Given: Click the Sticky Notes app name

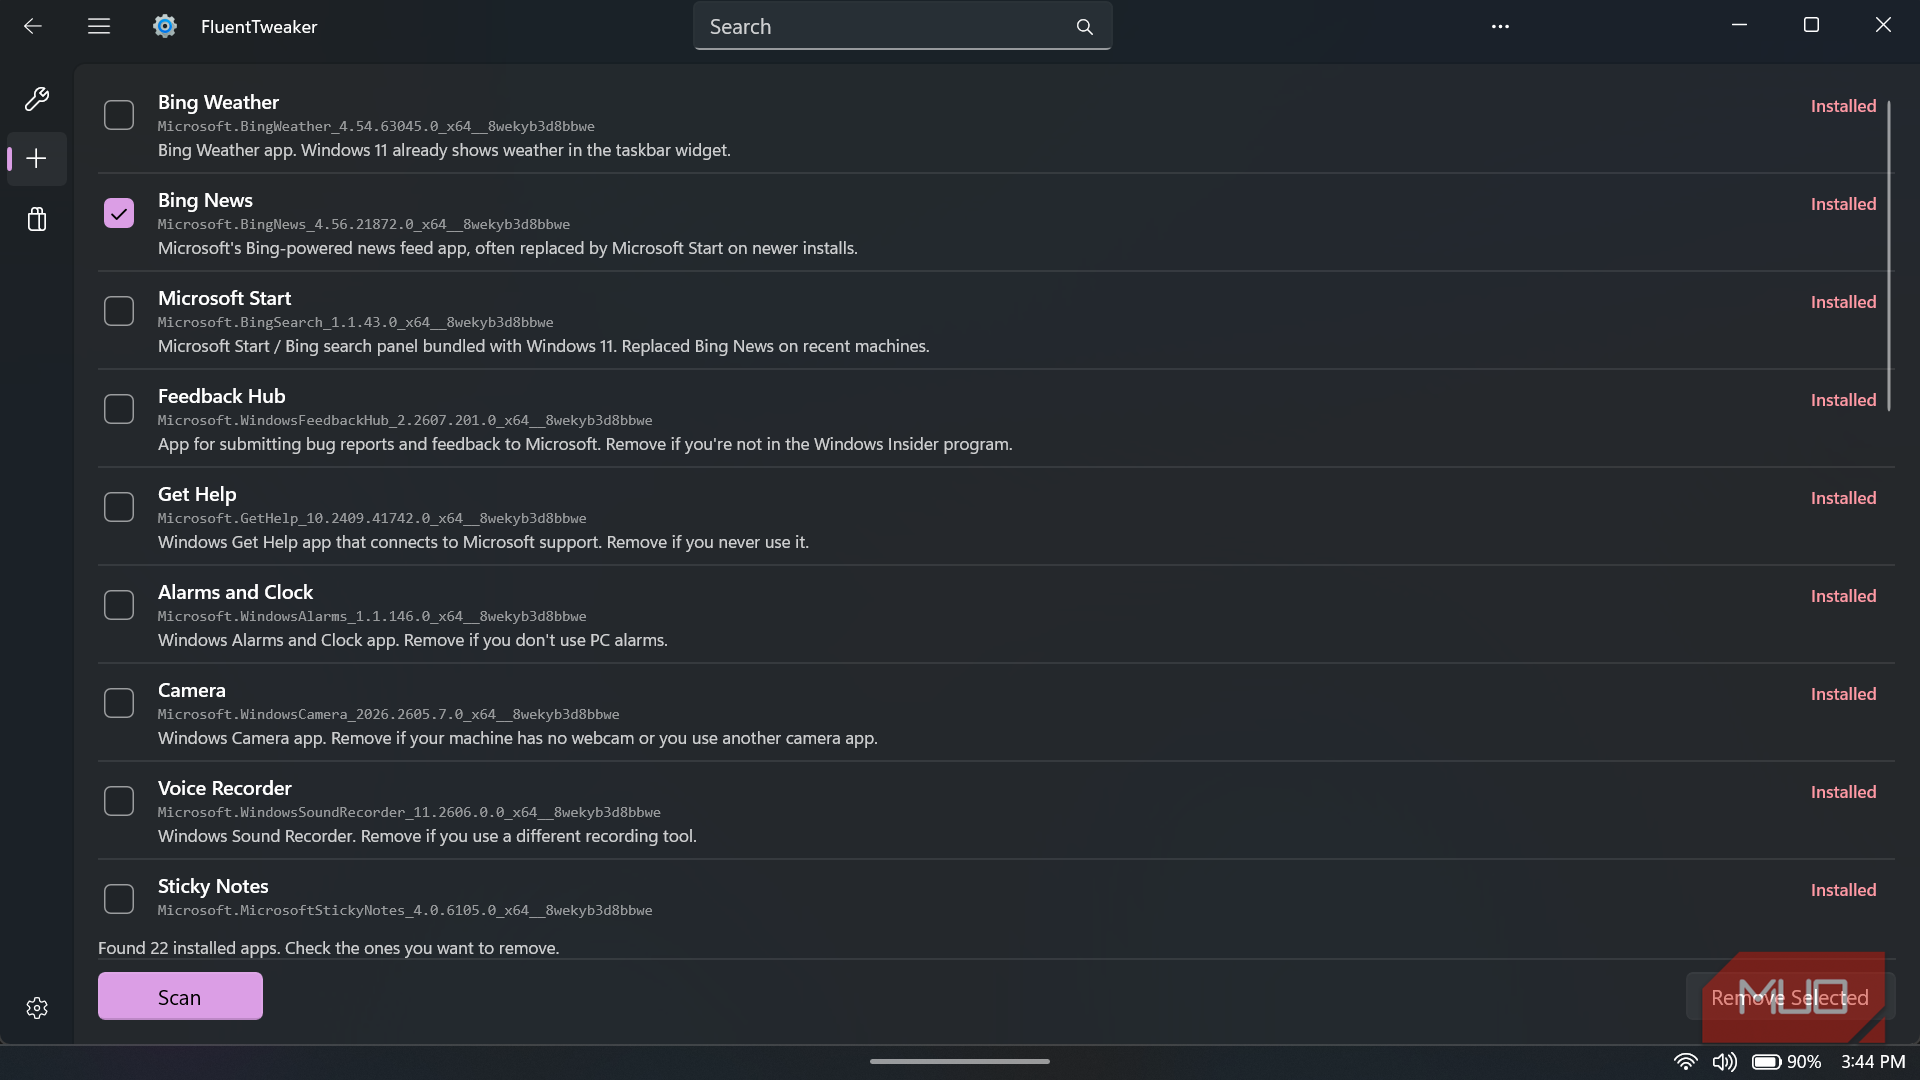Looking at the screenshot, I should coord(213,886).
